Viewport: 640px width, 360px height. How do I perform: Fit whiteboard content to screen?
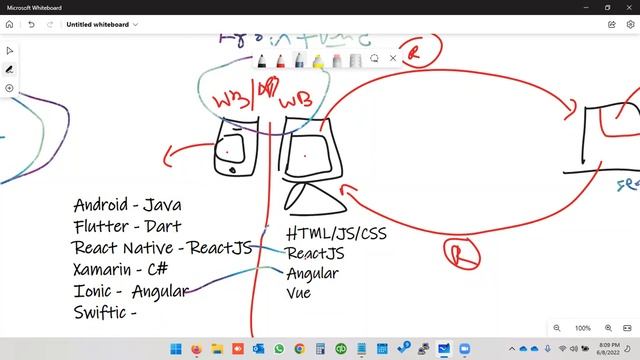coord(627,328)
